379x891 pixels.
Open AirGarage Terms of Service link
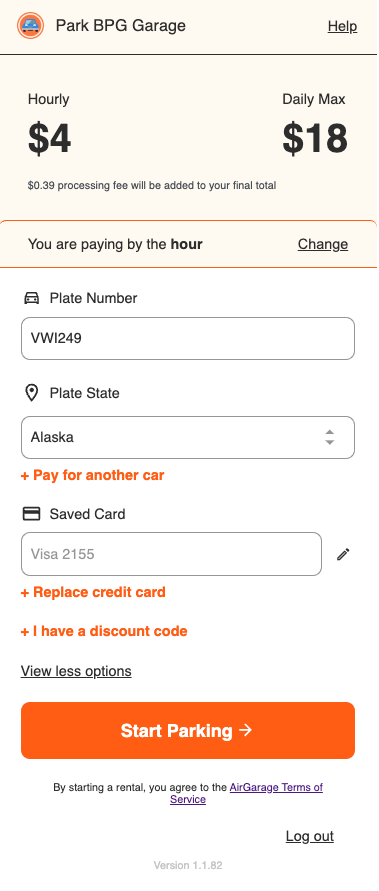pyautogui.click(x=247, y=793)
